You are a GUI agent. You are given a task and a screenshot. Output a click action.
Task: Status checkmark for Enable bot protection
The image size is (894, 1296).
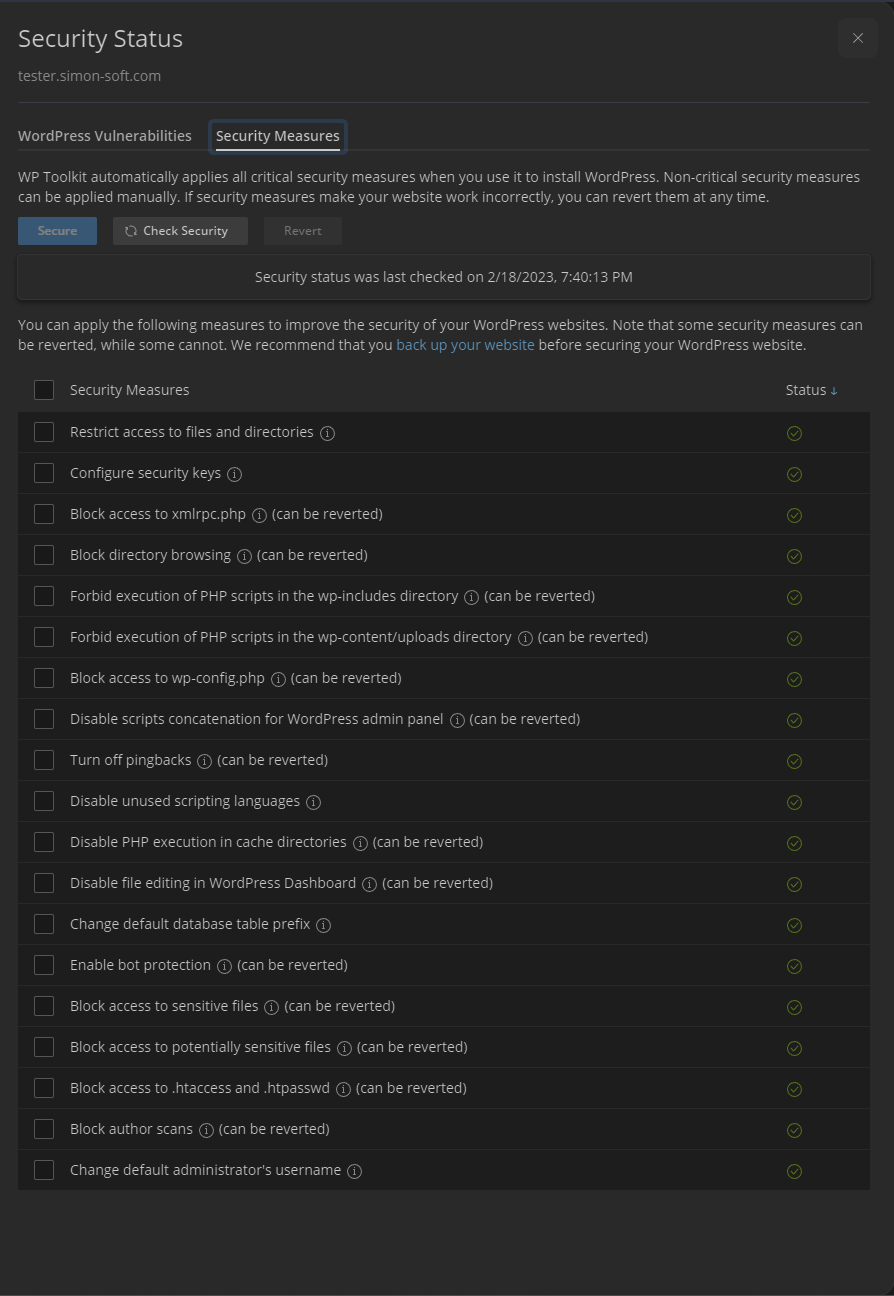[795, 966]
